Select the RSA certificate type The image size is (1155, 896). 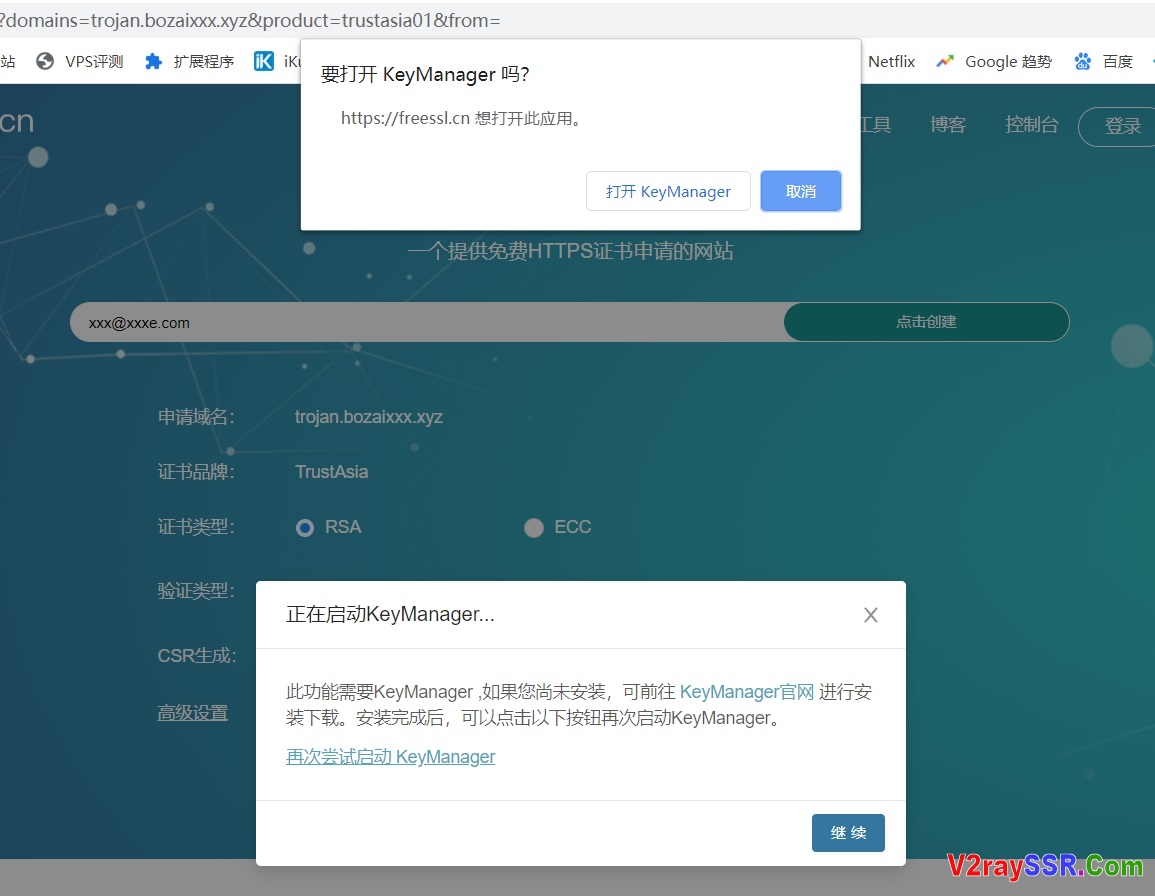304,527
